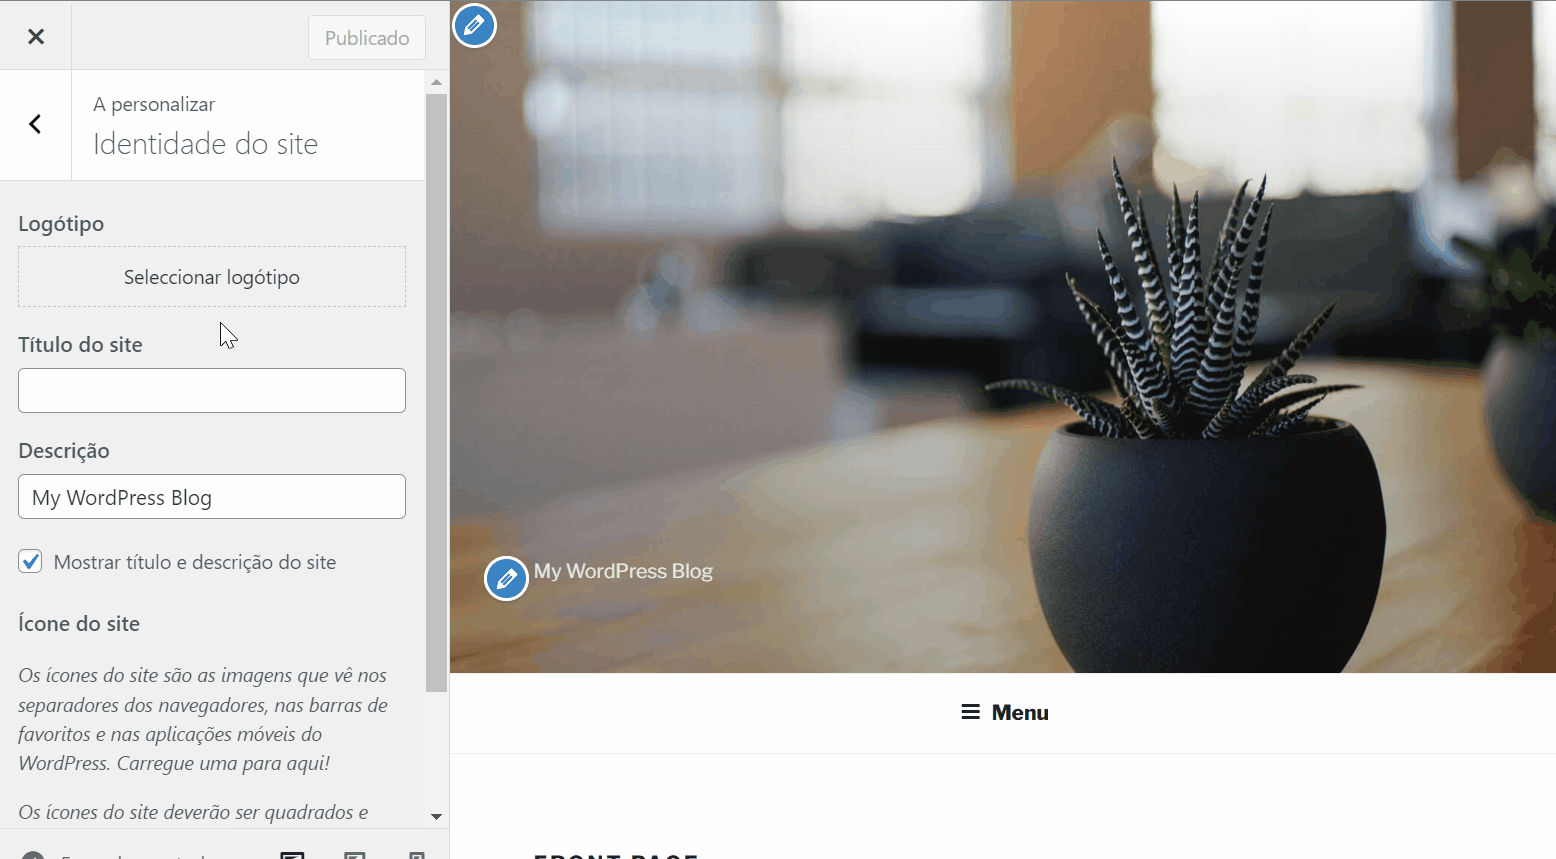Click the sidebar scrollbar up arrow
1556x859 pixels.
(436, 82)
